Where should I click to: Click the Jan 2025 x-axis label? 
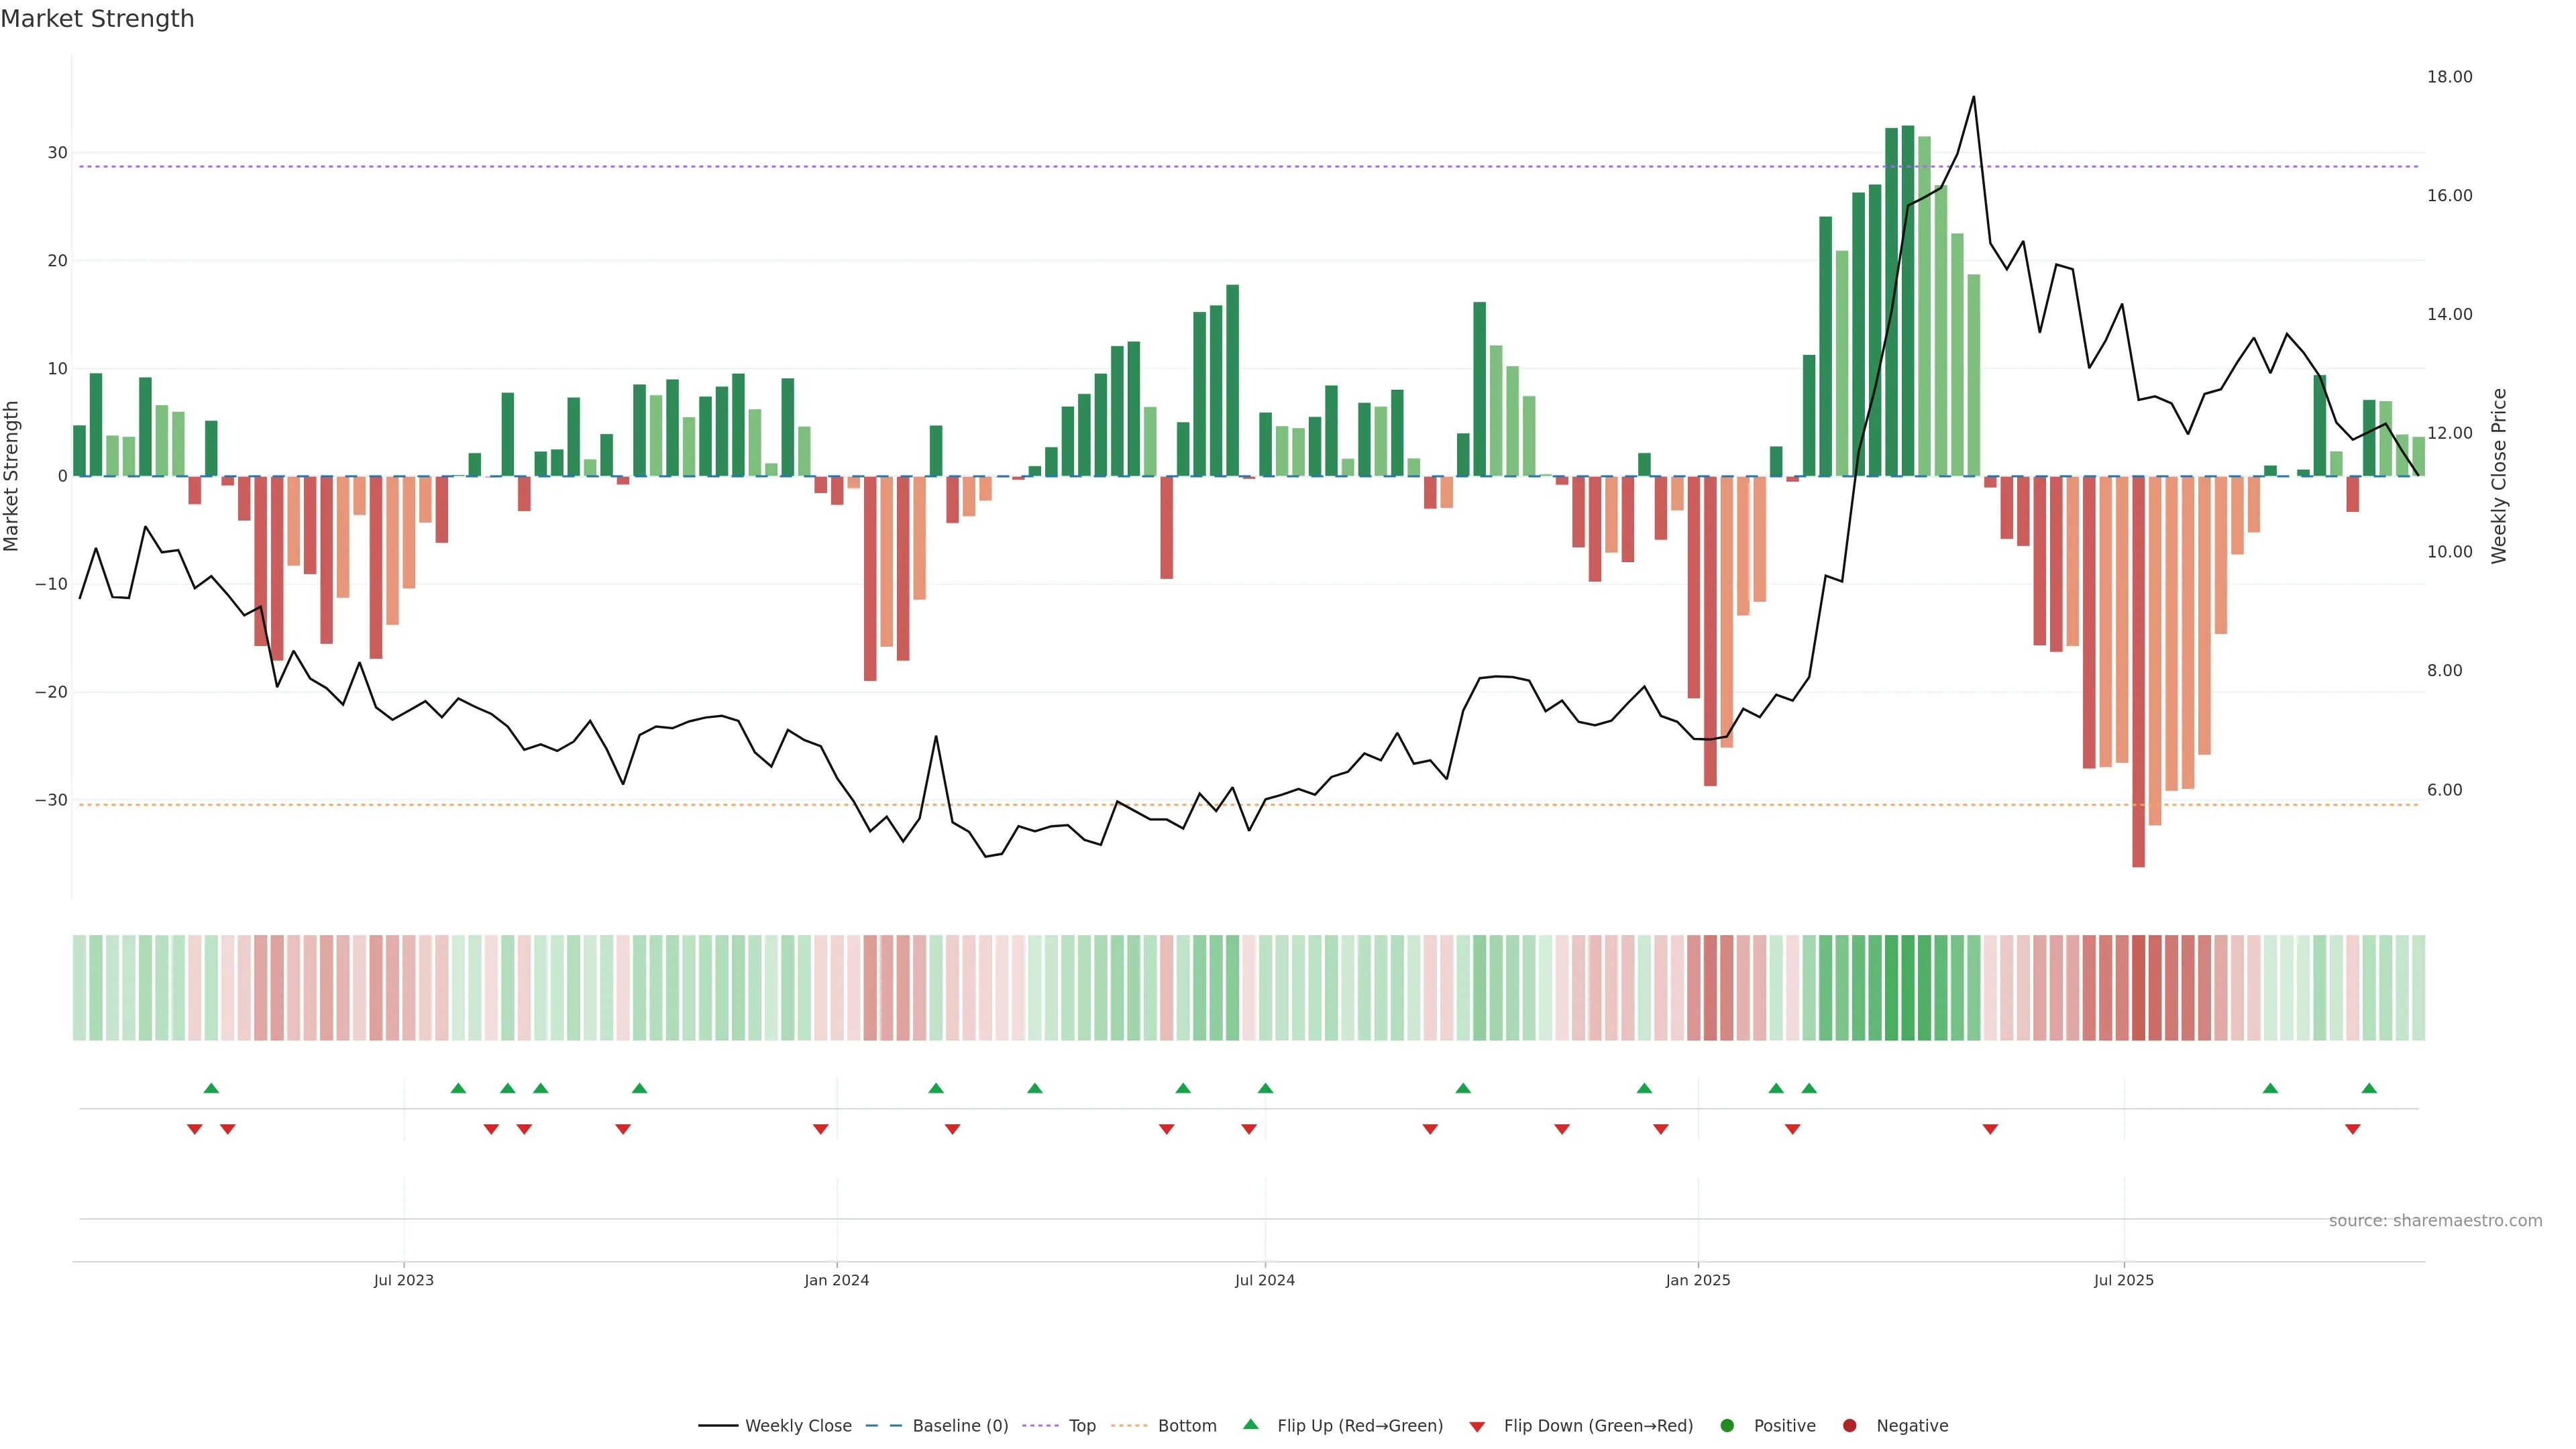click(x=1697, y=1280)
